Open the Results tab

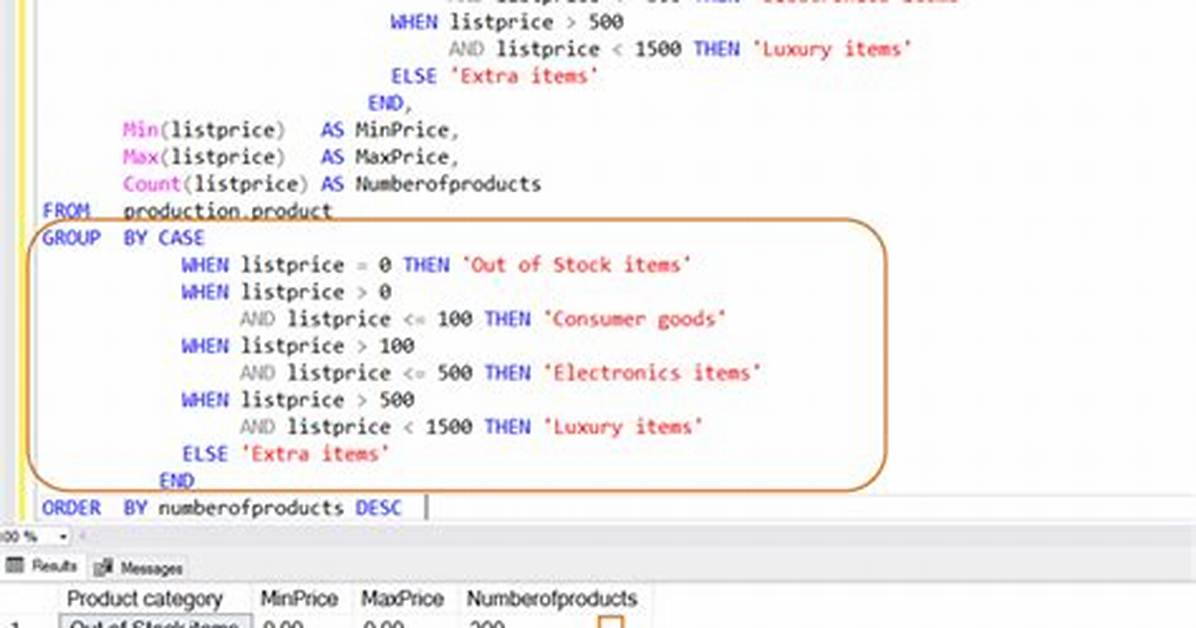pos(42,565)
